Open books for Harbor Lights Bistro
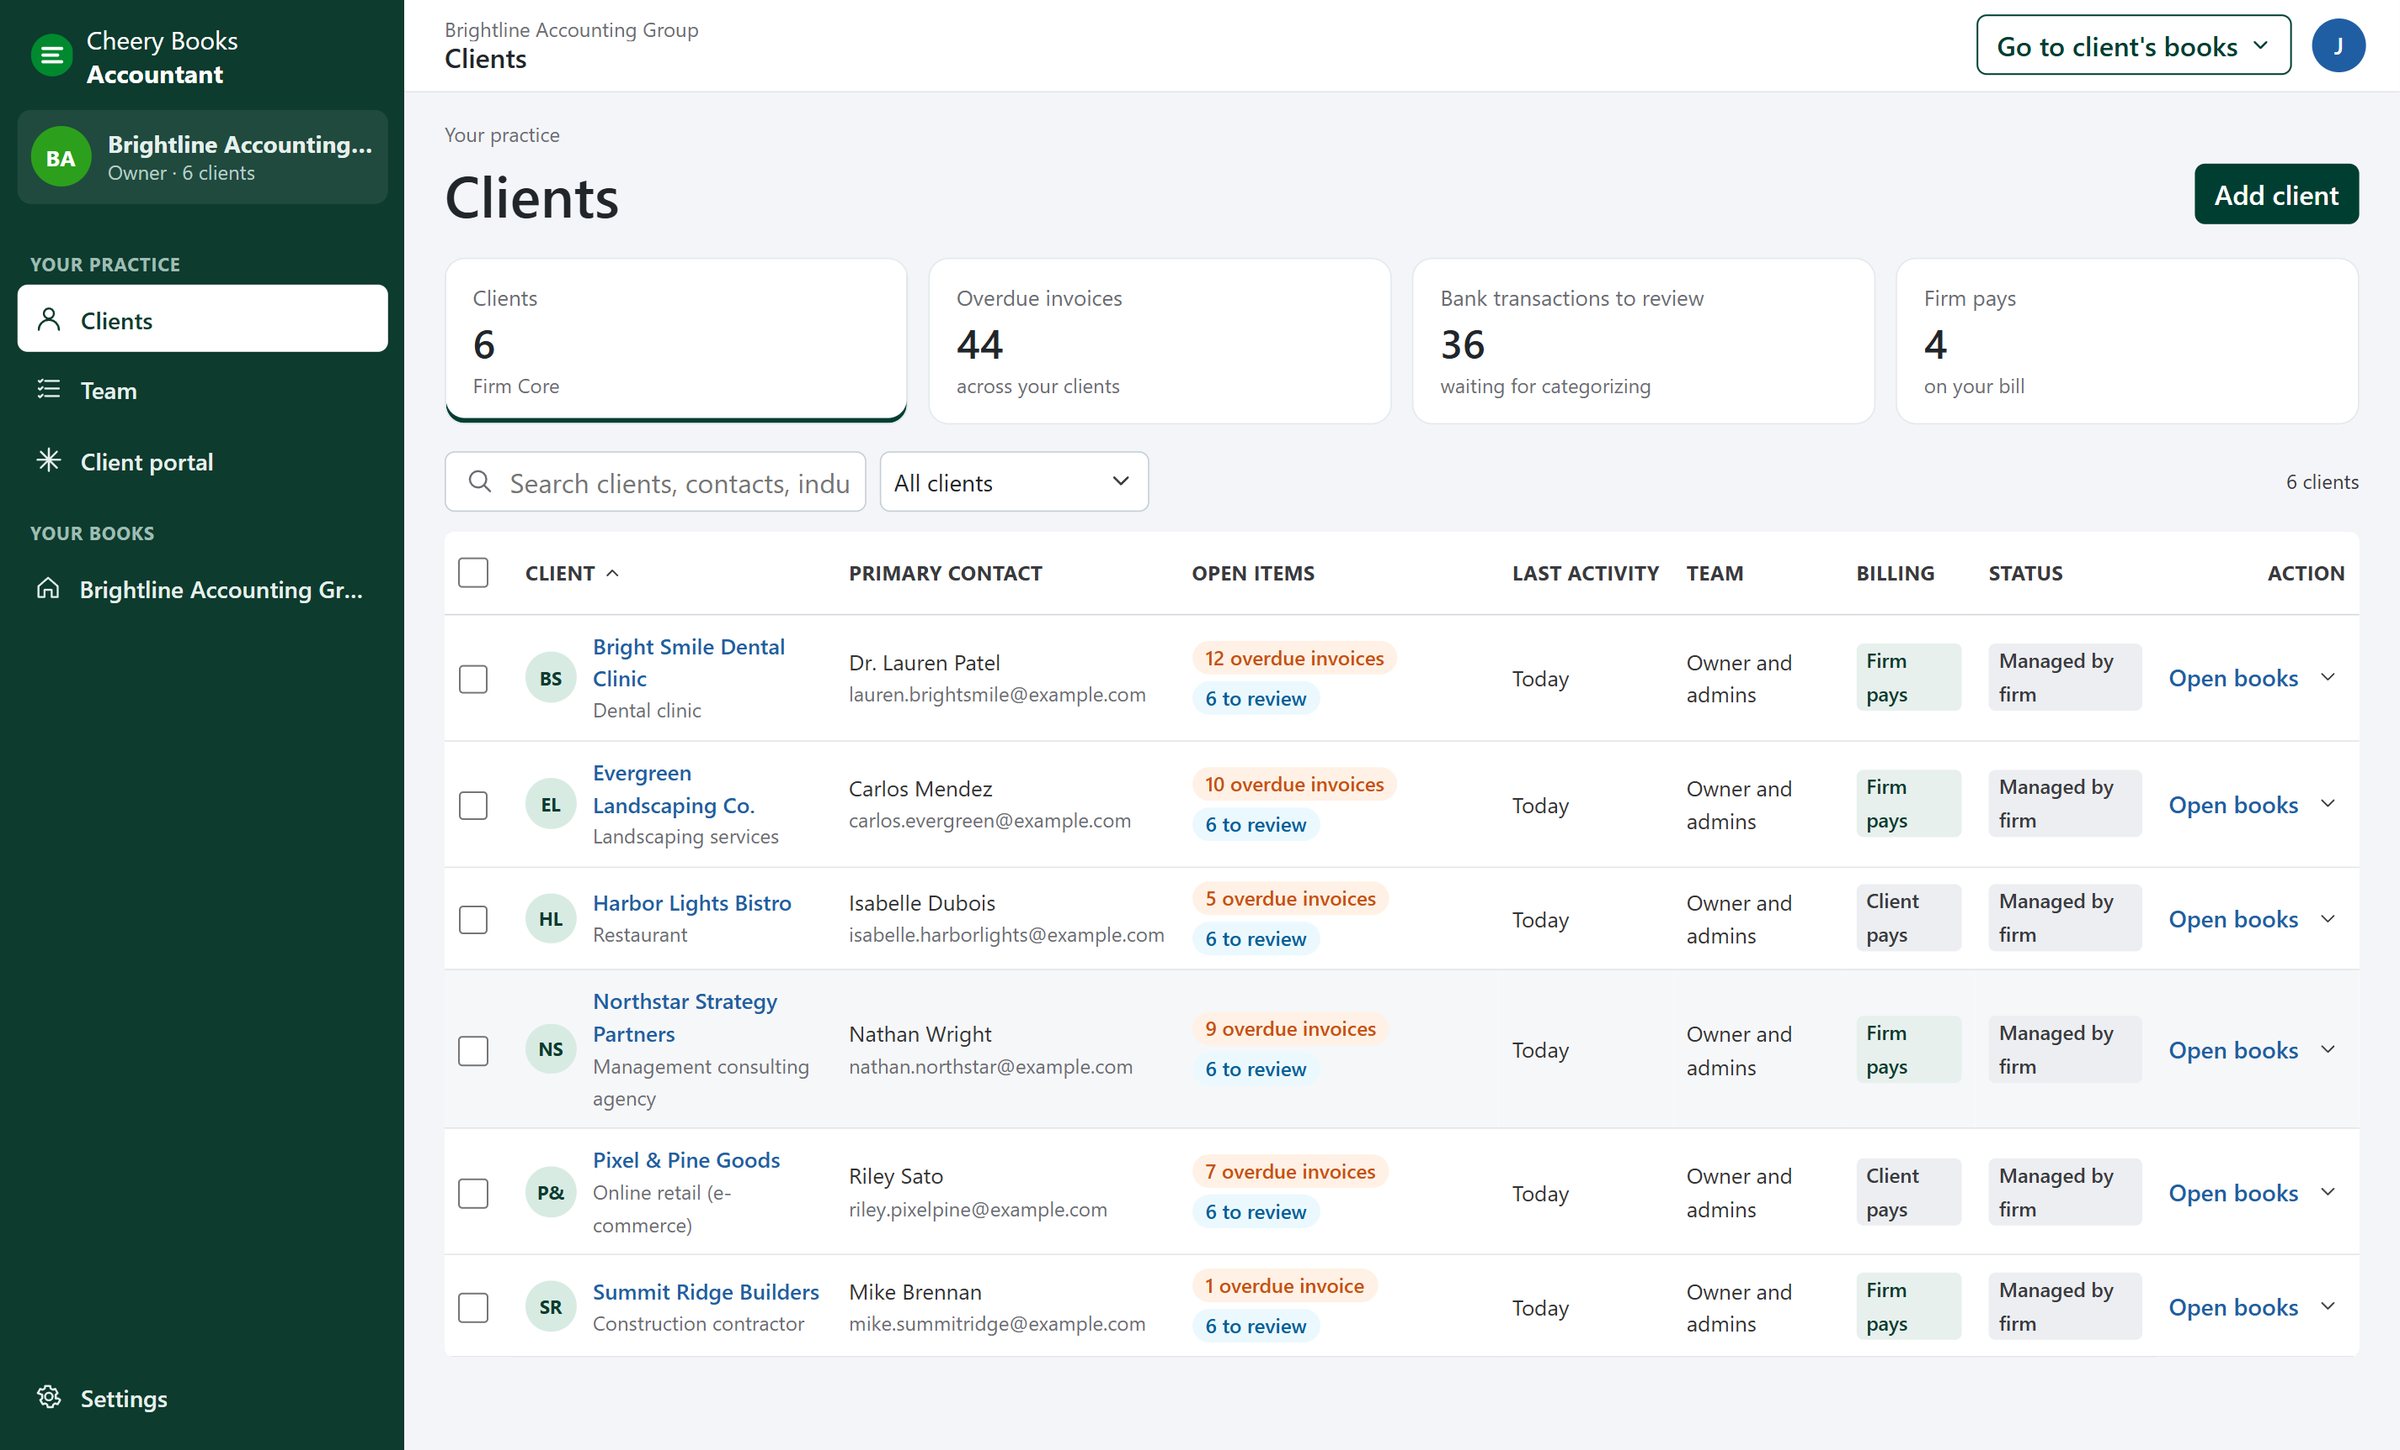This screenshot has width=2400, height=1450. pos(2233,918)
